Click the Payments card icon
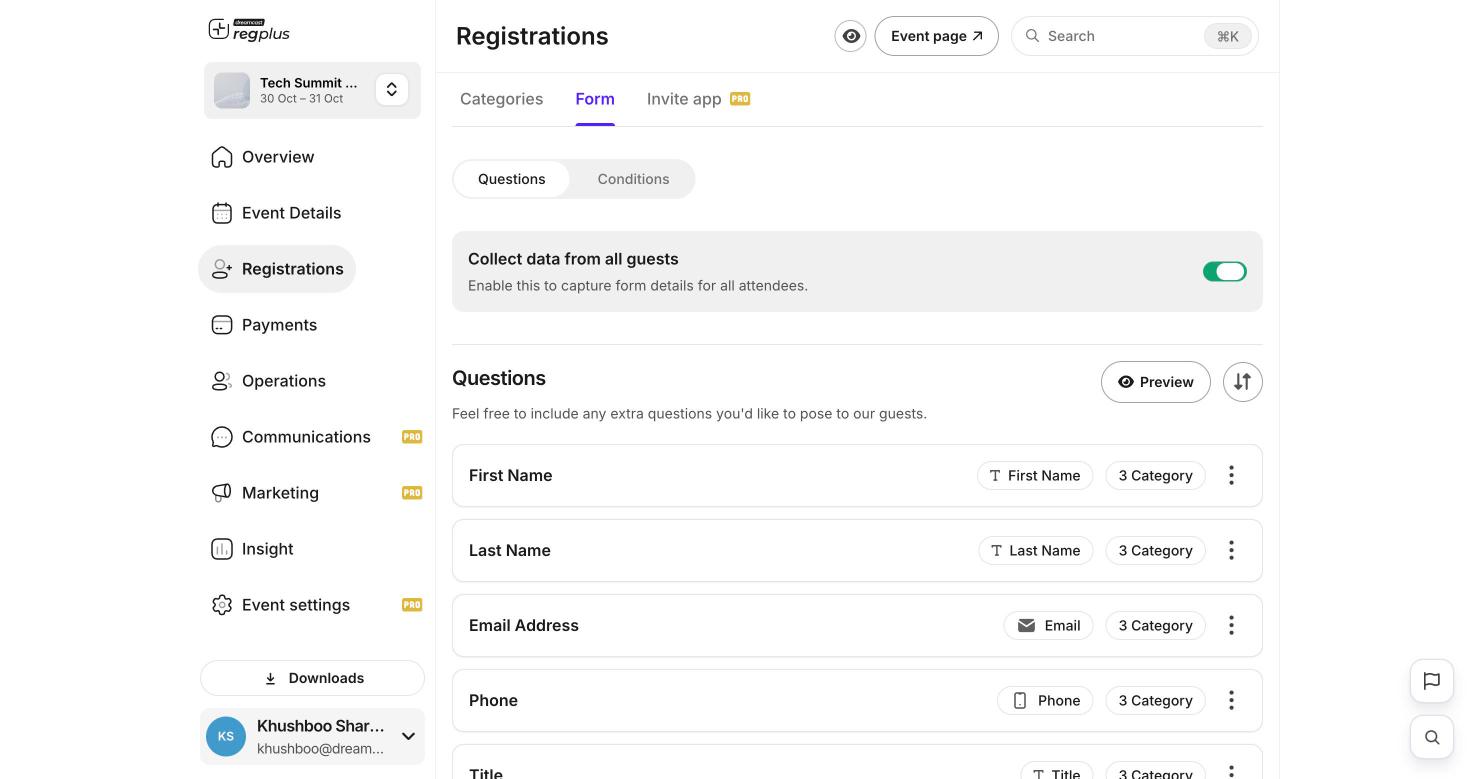1470x779 pixels. 222,325
